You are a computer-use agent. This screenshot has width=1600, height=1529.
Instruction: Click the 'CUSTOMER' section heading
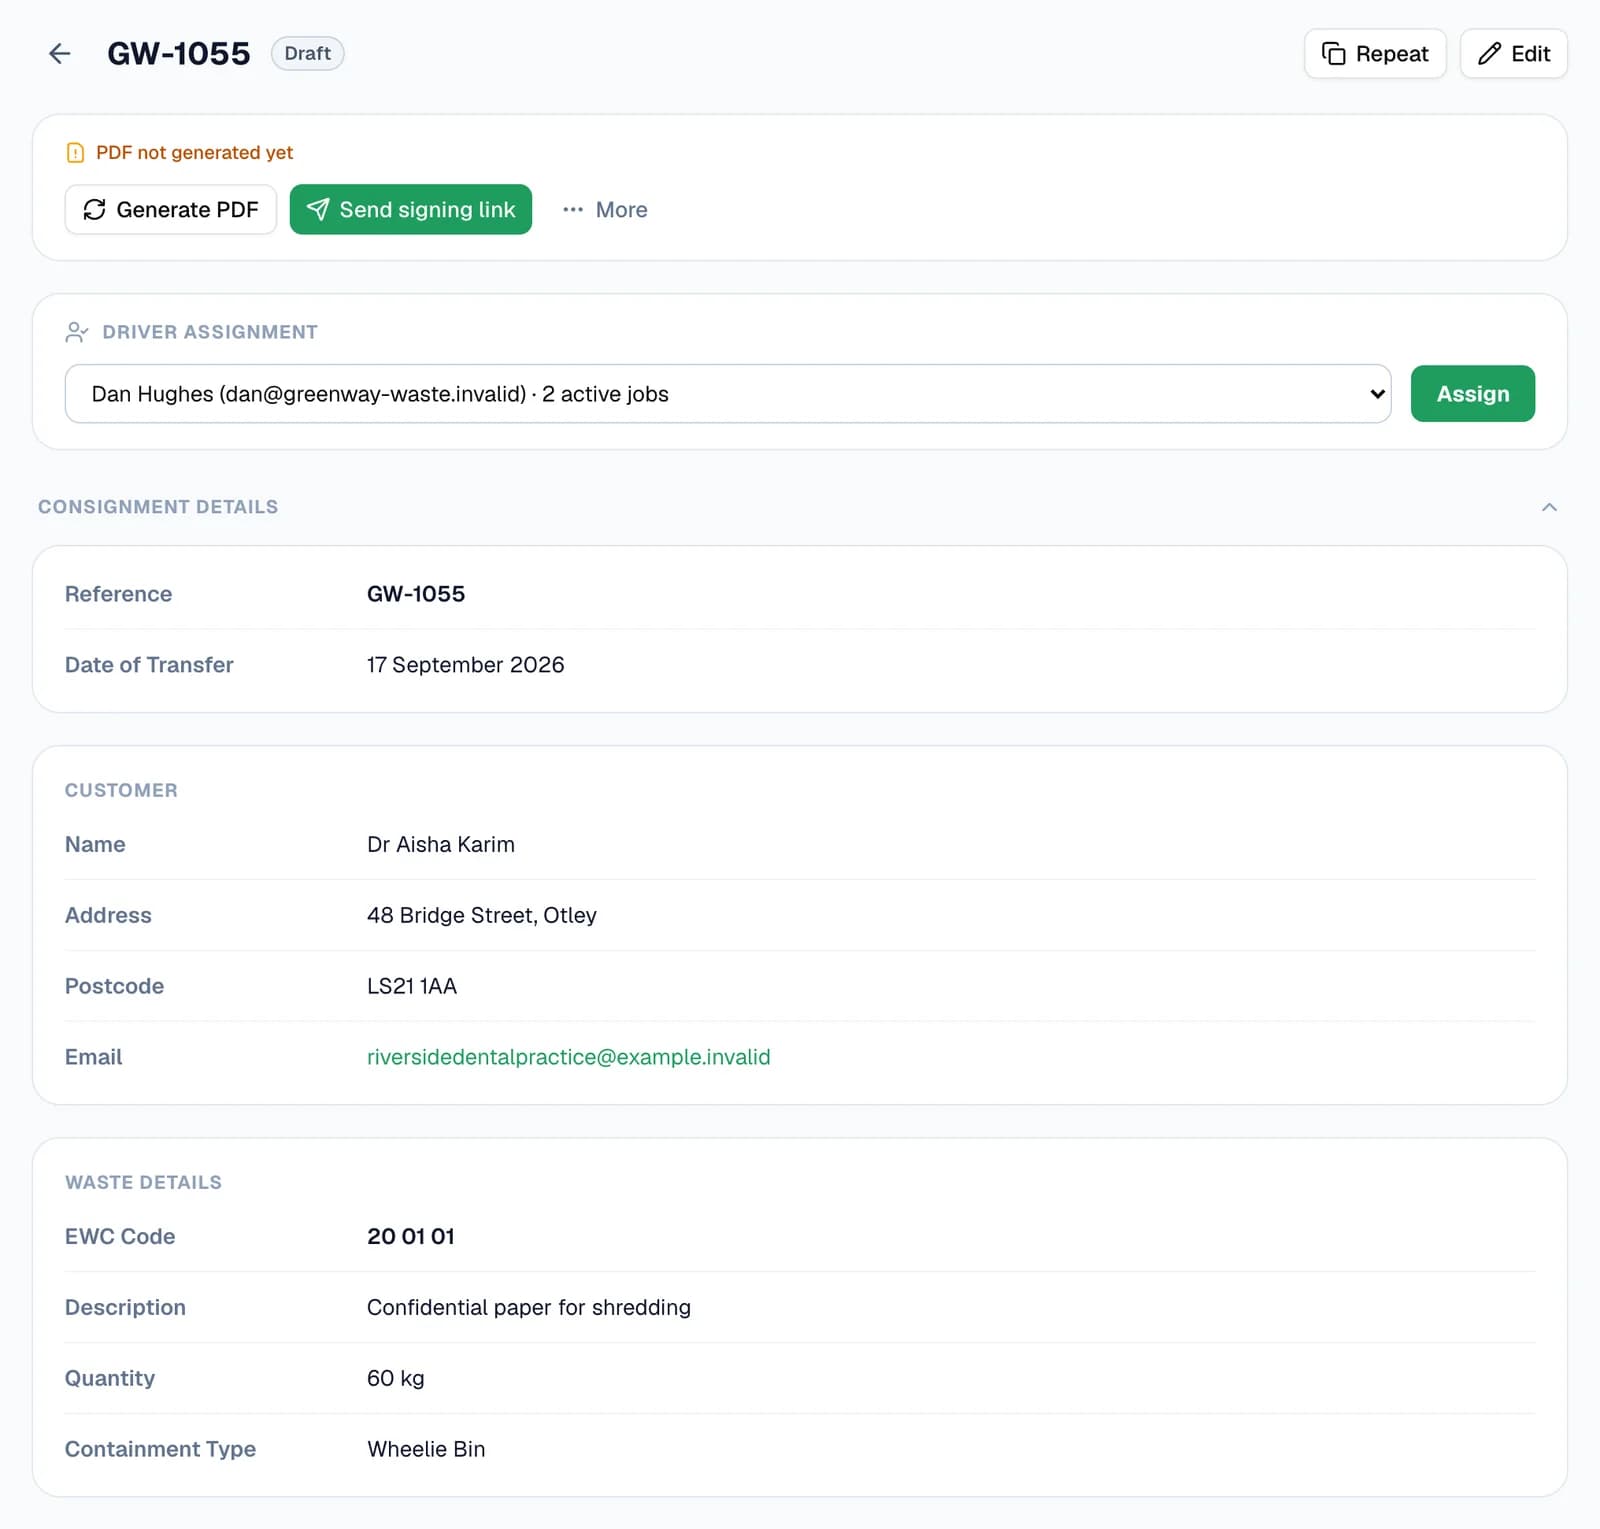[121, 790]
